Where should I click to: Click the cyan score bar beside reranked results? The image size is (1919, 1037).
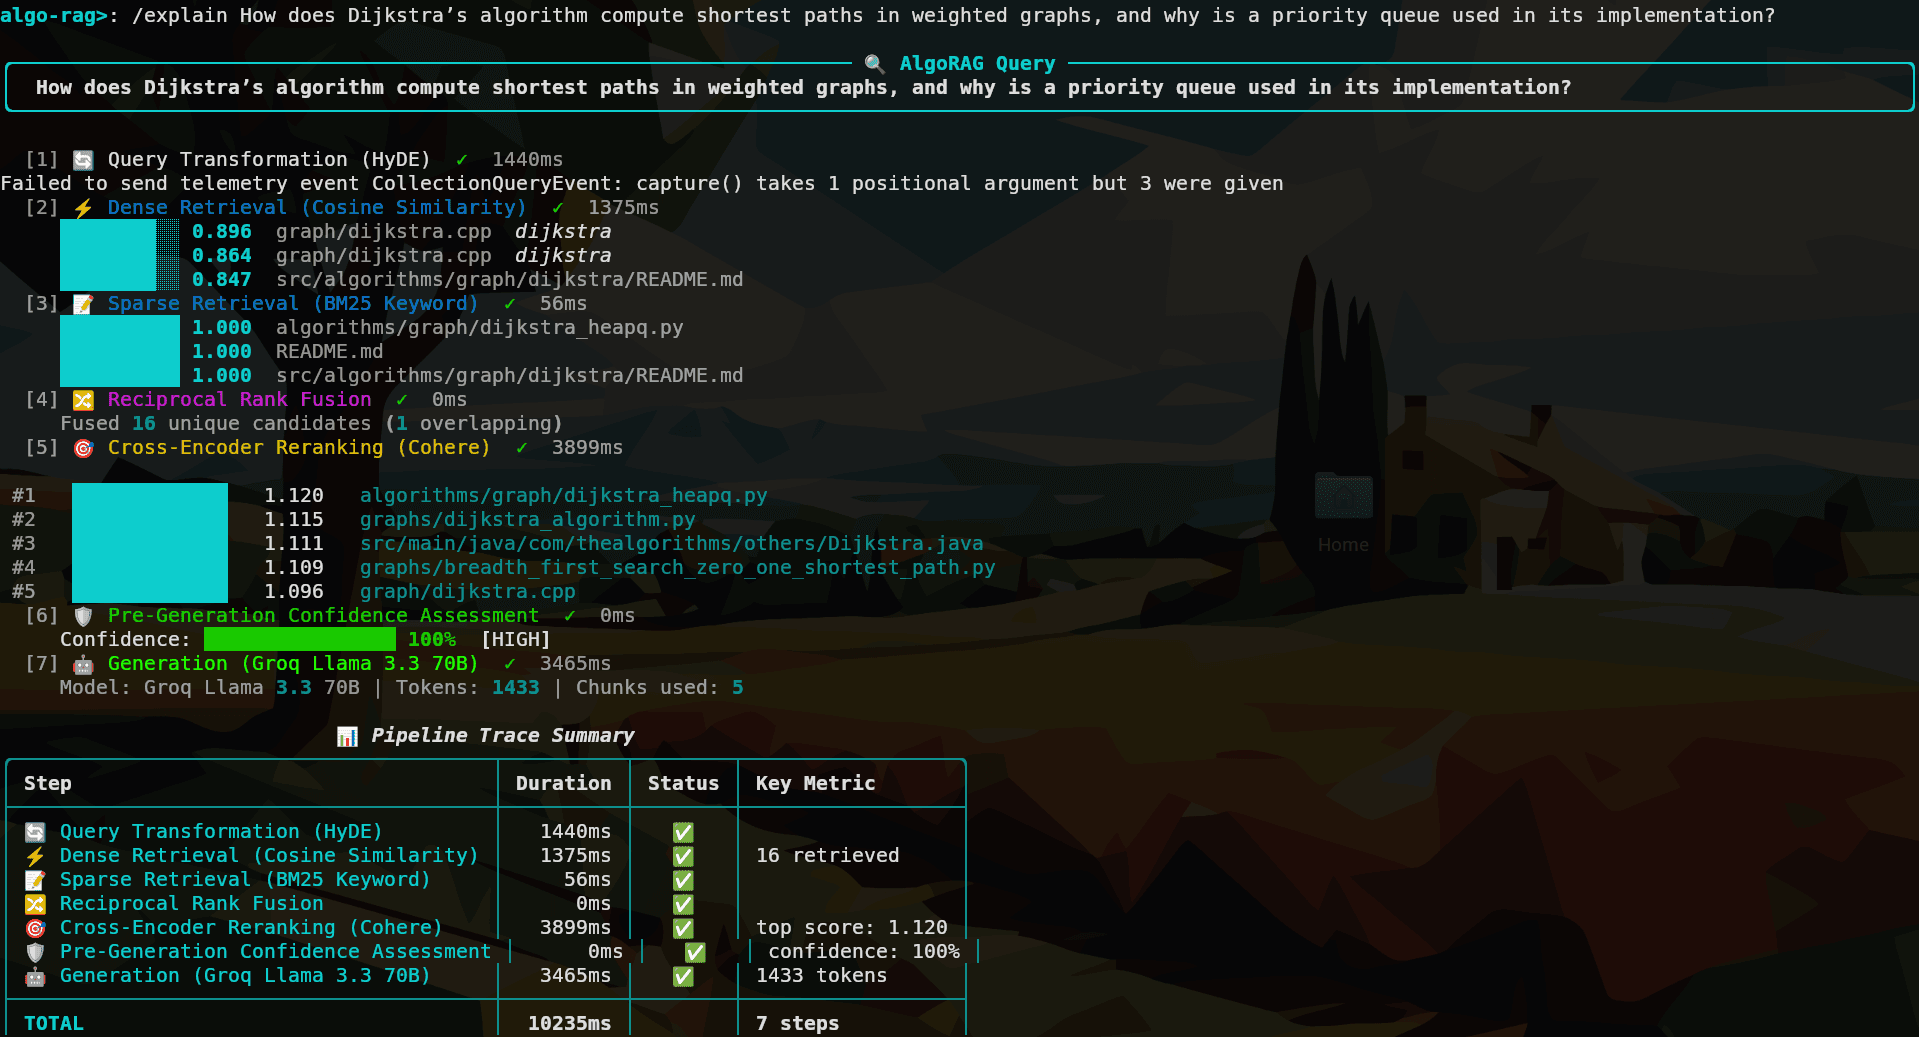point(150,543)
